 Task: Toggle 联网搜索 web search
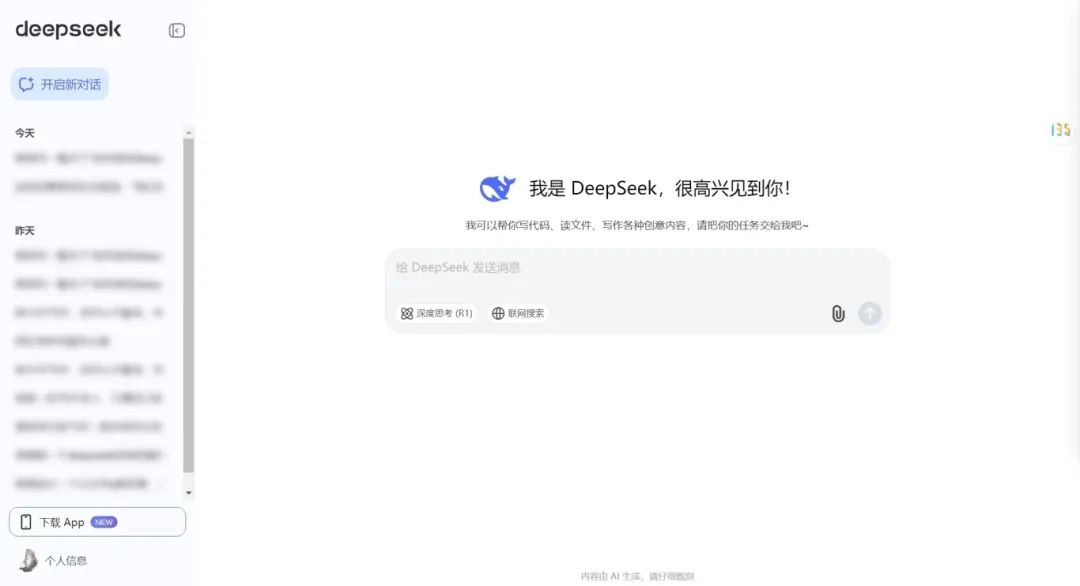[518, 313]
